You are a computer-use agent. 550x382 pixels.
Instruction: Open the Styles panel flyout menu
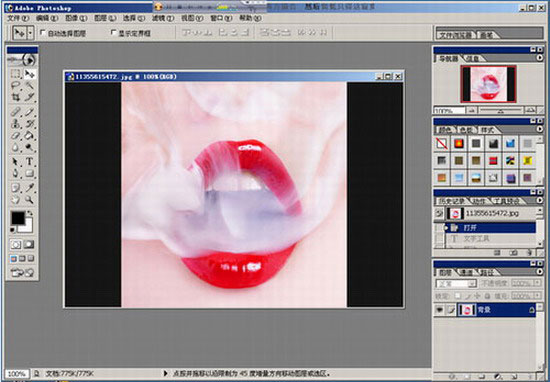(539, 129)
